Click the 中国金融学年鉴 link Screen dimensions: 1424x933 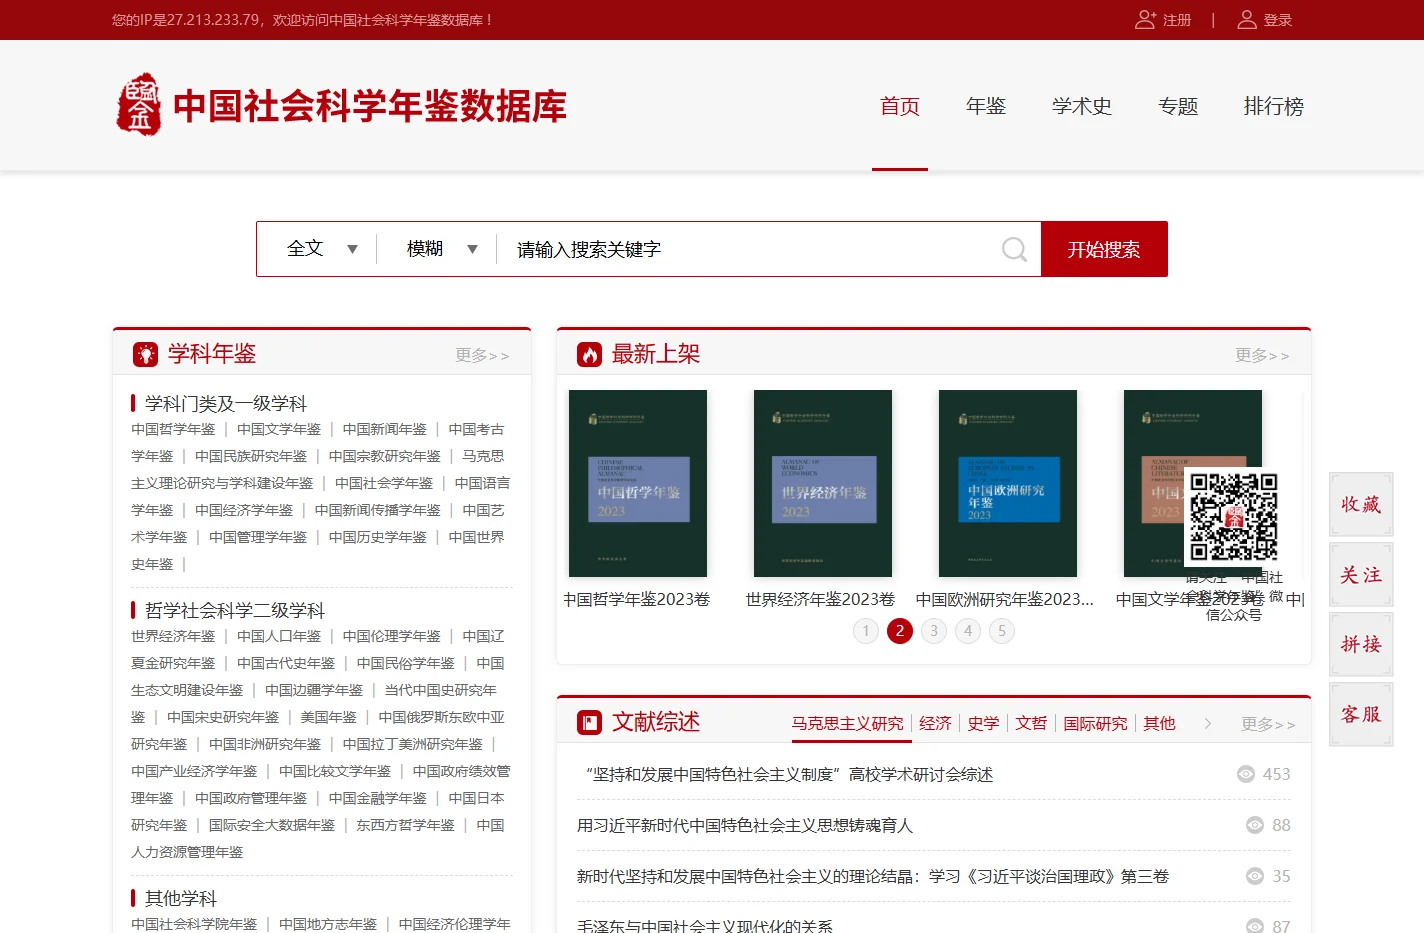coord(378,798)
